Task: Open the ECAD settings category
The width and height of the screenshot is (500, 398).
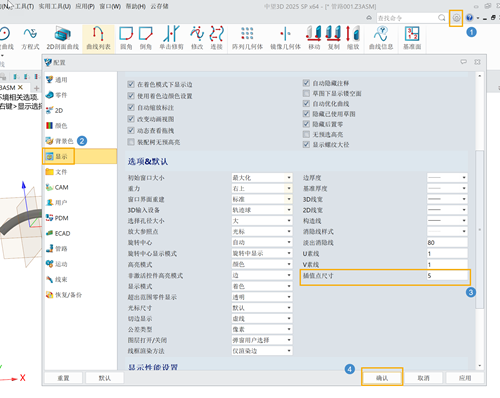Action: tap(58, 233)
